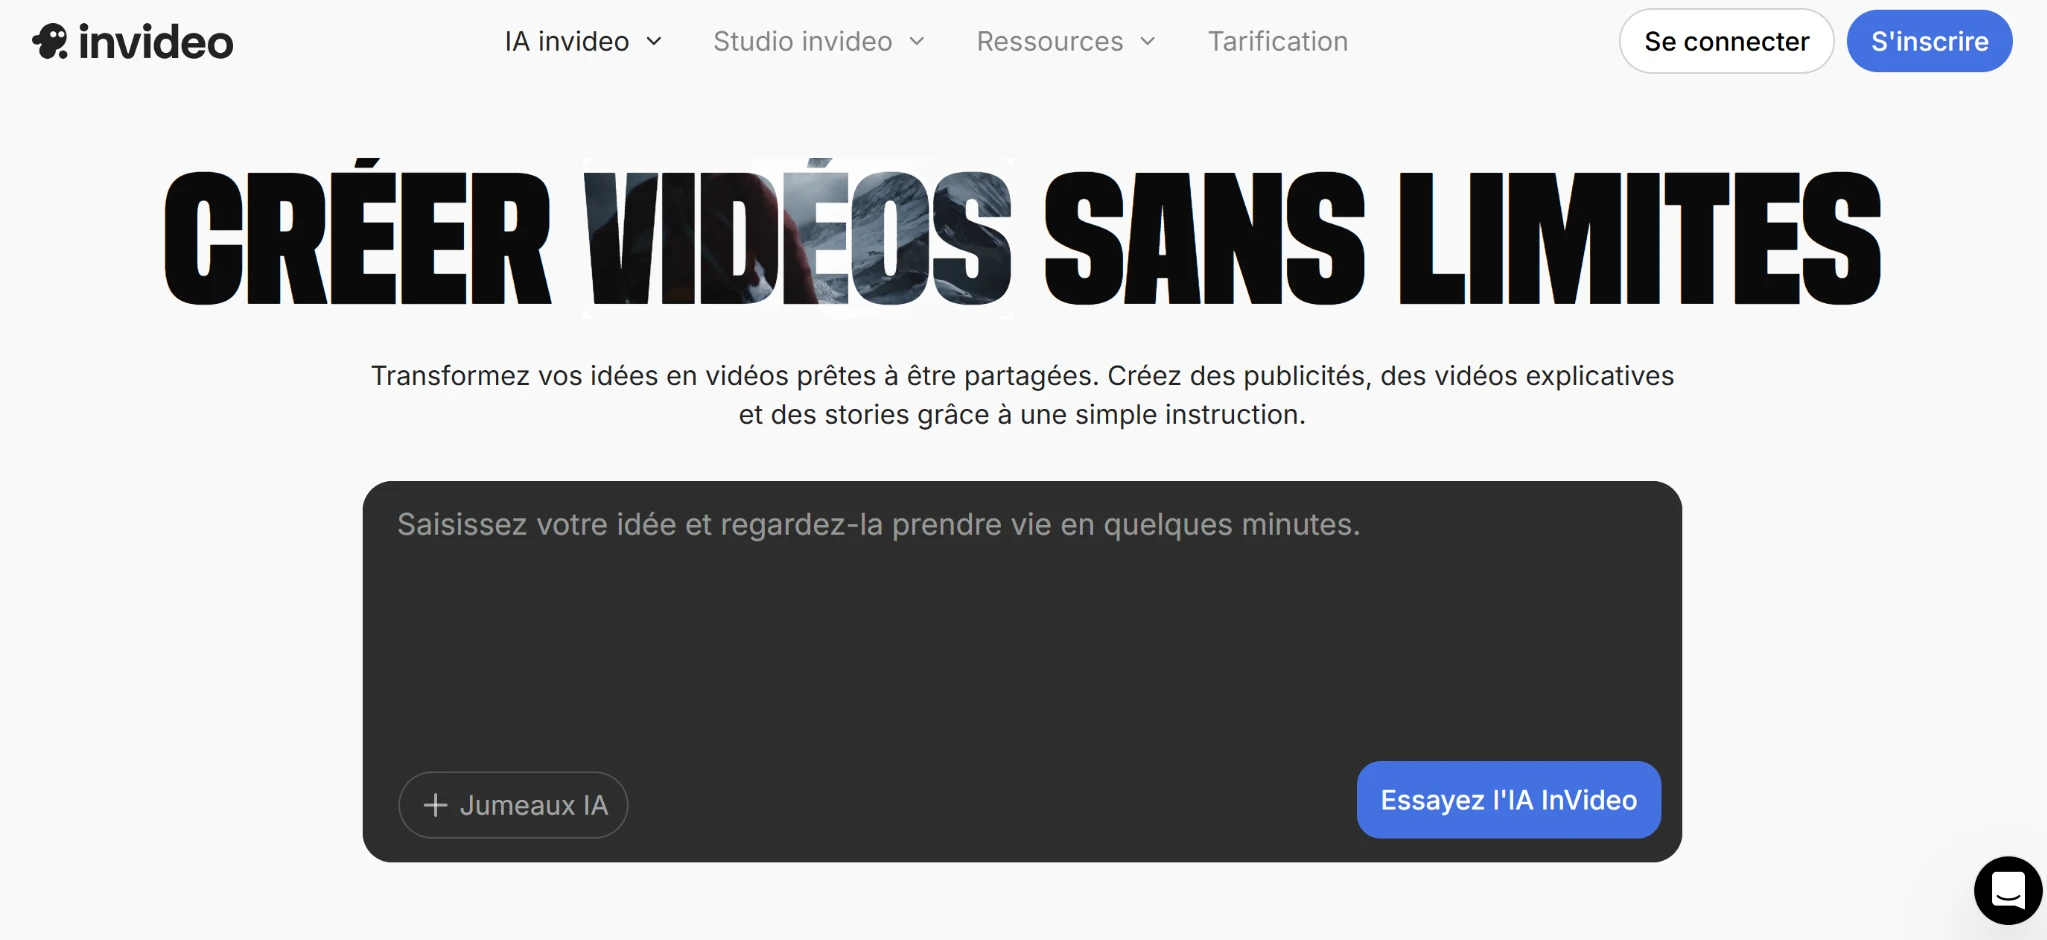Expand the IA invideo dropdown chevron
The image size is (2047, 940).
point(655,42)
